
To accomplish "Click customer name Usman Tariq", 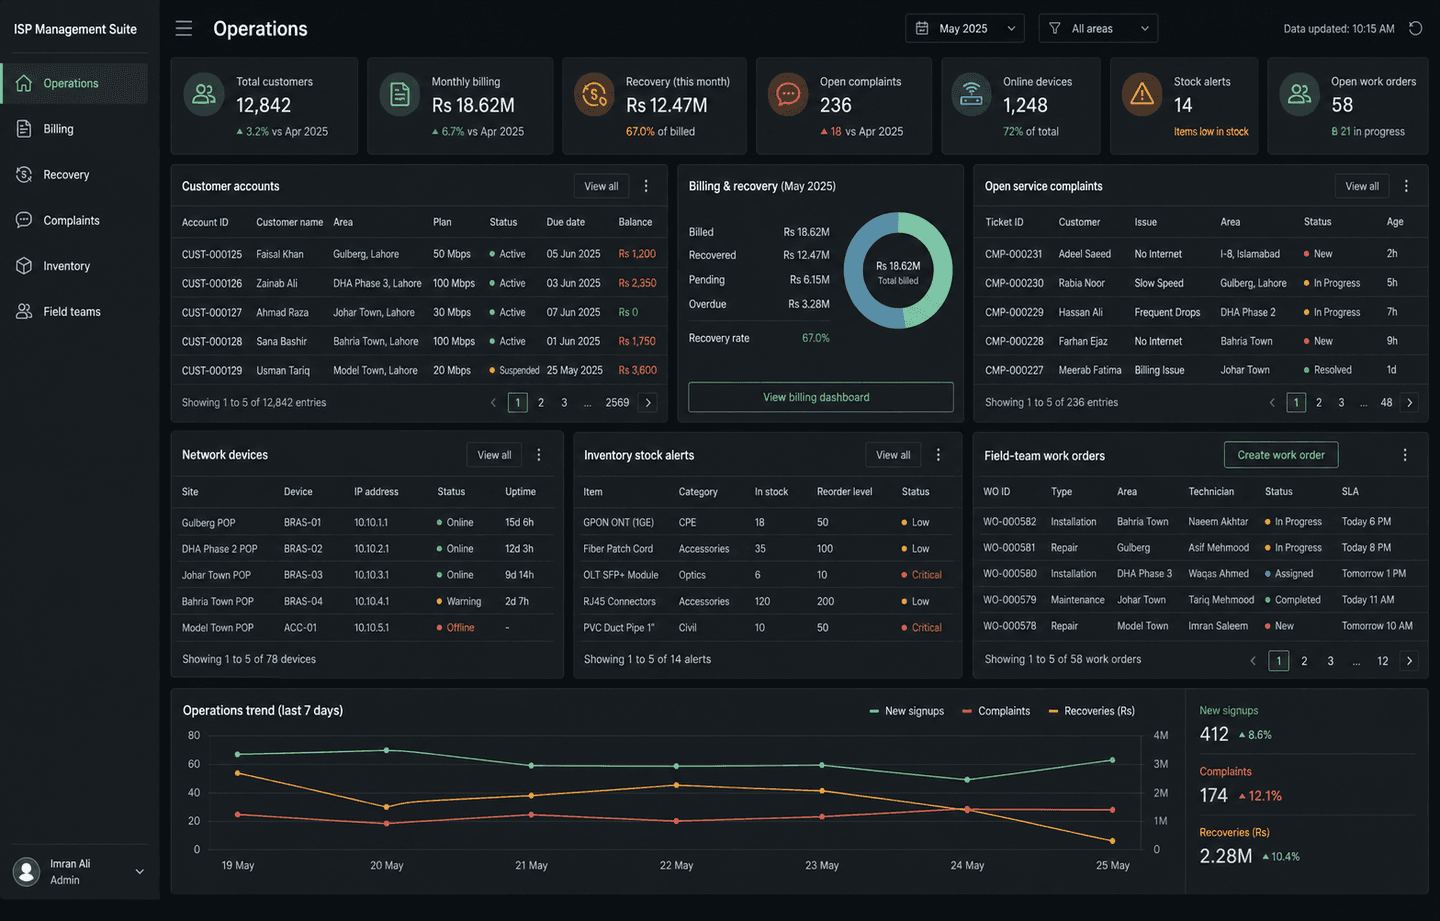I will (x=283, y=370).
